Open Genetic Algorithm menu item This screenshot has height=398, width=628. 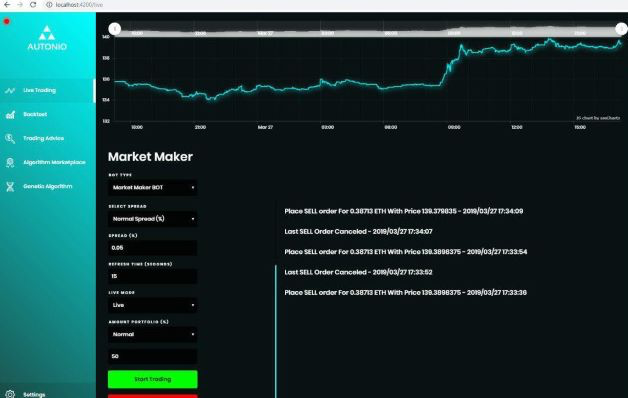pos(48,187)
